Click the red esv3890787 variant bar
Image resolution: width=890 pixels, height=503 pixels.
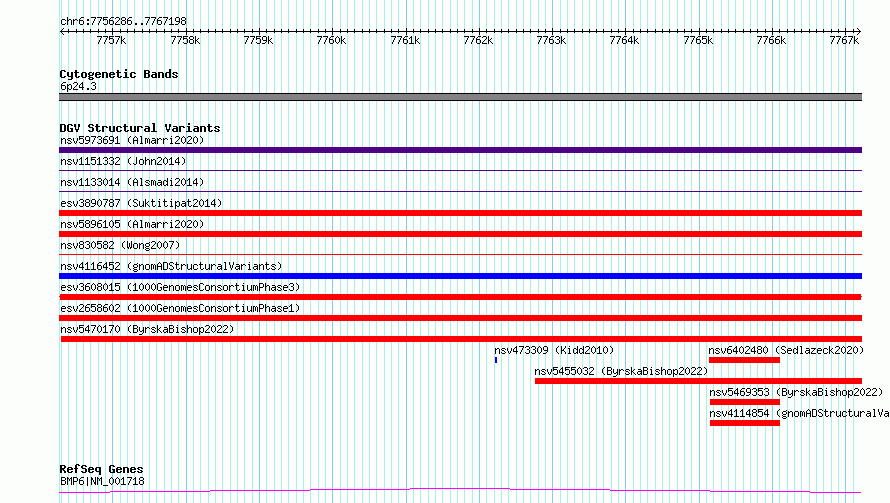click(460, 213)
